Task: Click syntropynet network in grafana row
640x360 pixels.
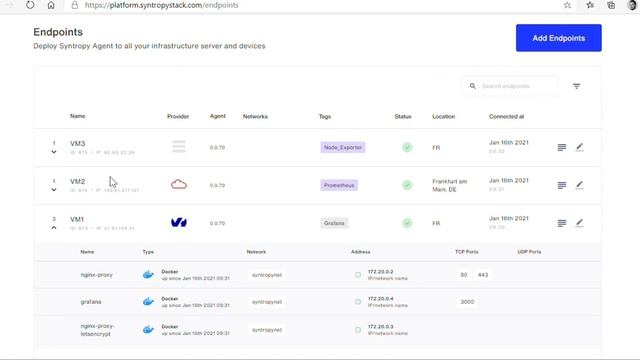Action: [267, 302]
